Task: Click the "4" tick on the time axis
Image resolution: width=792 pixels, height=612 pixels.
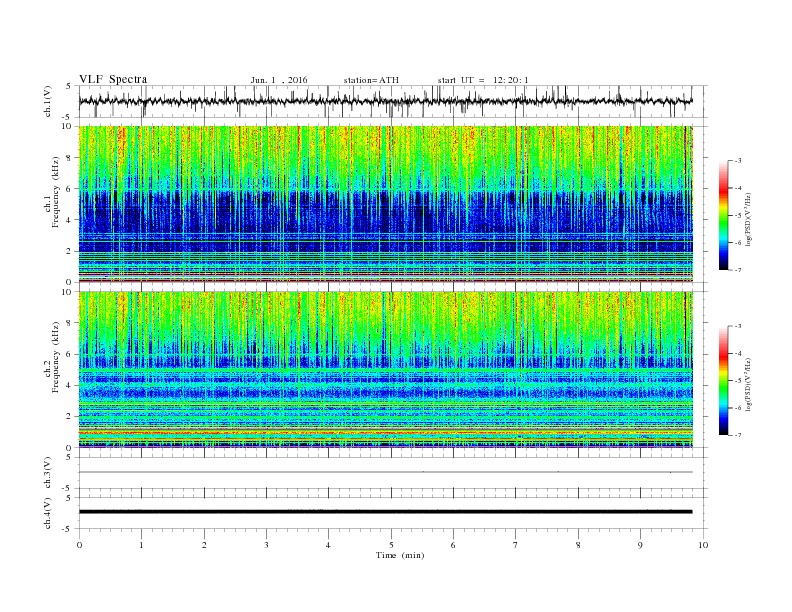Action: coord(328,545)
